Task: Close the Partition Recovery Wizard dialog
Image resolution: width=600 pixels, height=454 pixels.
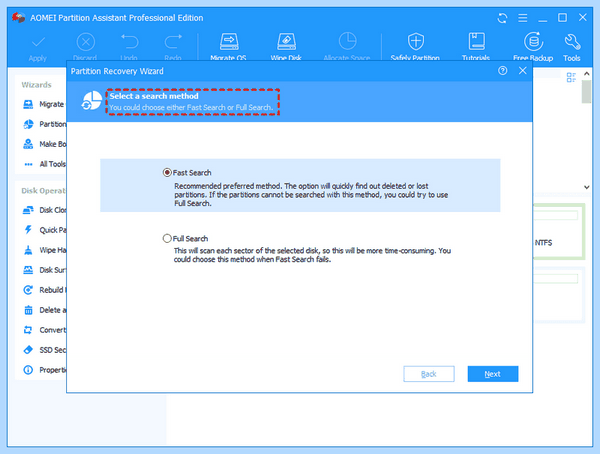Action: pyautogui.click(x=523, y=70)
